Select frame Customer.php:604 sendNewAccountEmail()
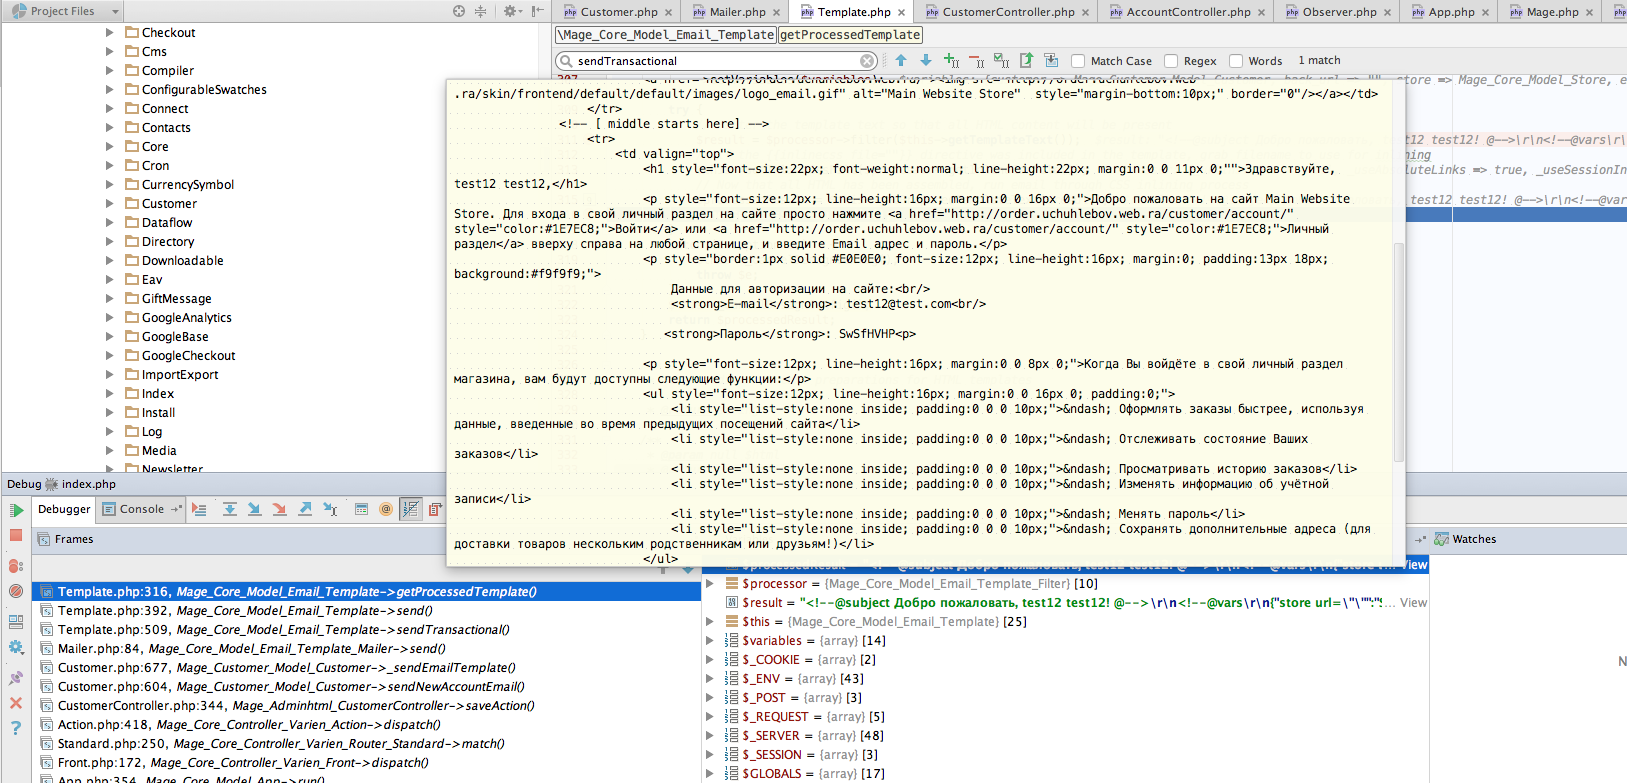1627x783 pixels. [368, 687]
